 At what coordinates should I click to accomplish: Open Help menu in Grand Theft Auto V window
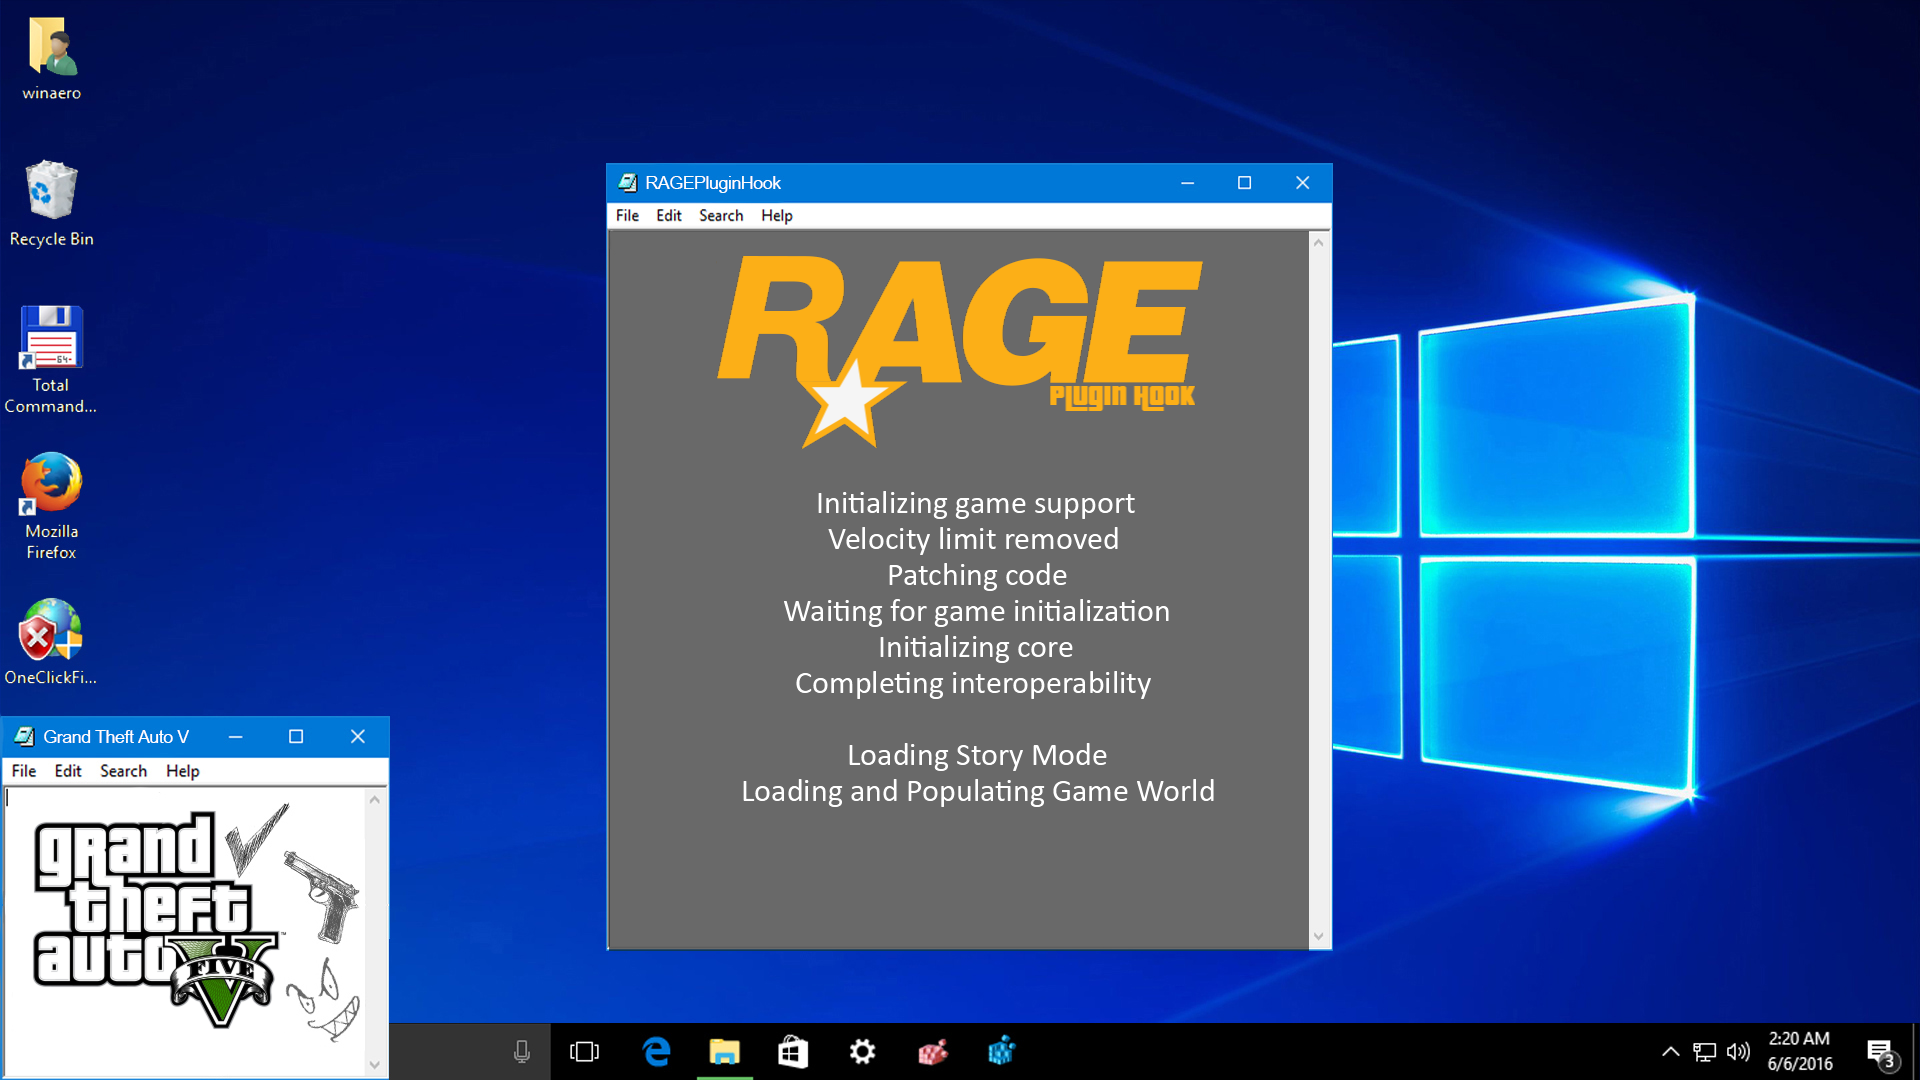pyautogui.click(x=182, y=771)
